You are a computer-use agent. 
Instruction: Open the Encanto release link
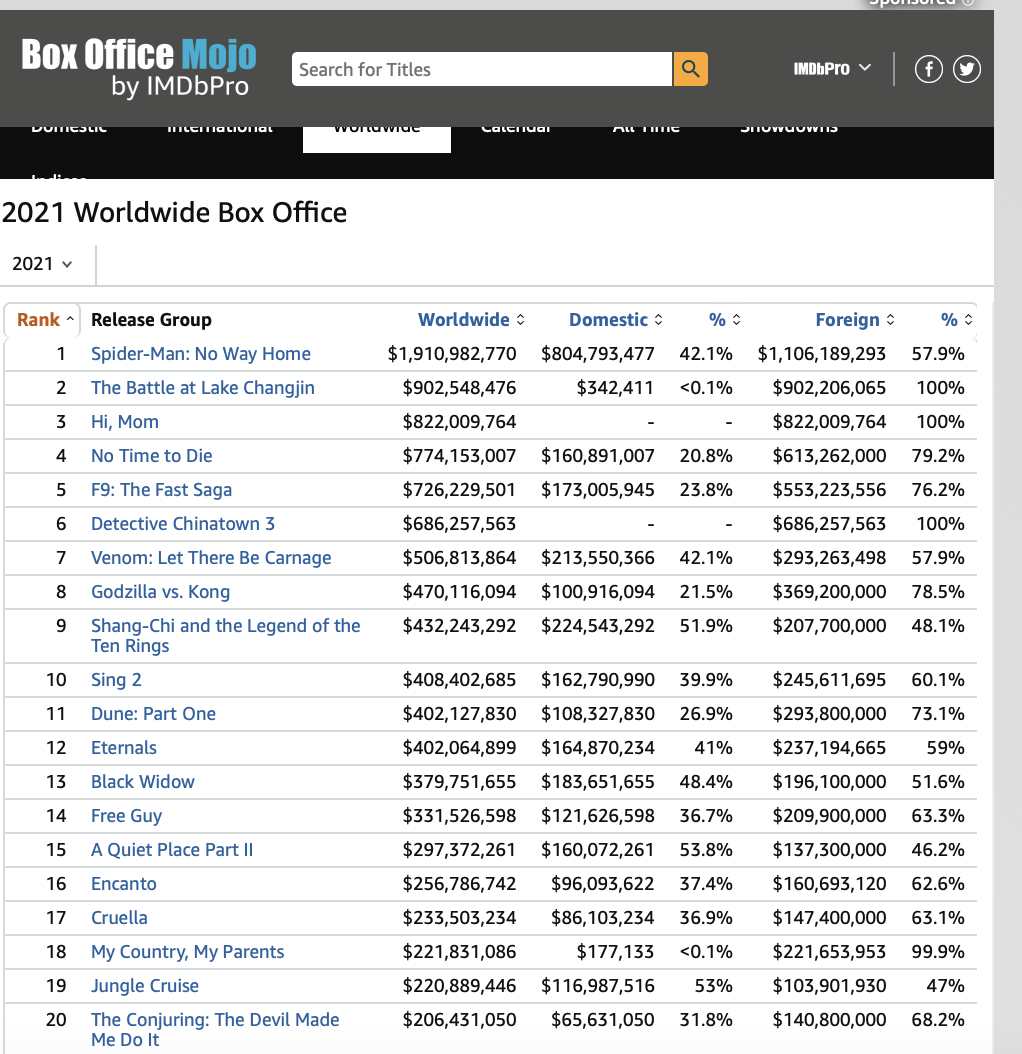[x=123, y=884]
